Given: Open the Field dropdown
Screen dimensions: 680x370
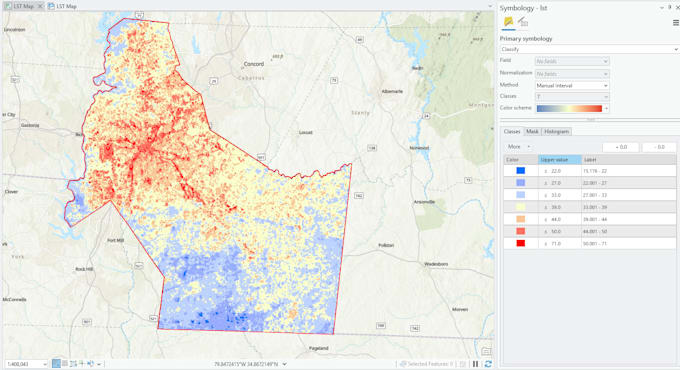Looking at the screenshot, I should 572,61.
